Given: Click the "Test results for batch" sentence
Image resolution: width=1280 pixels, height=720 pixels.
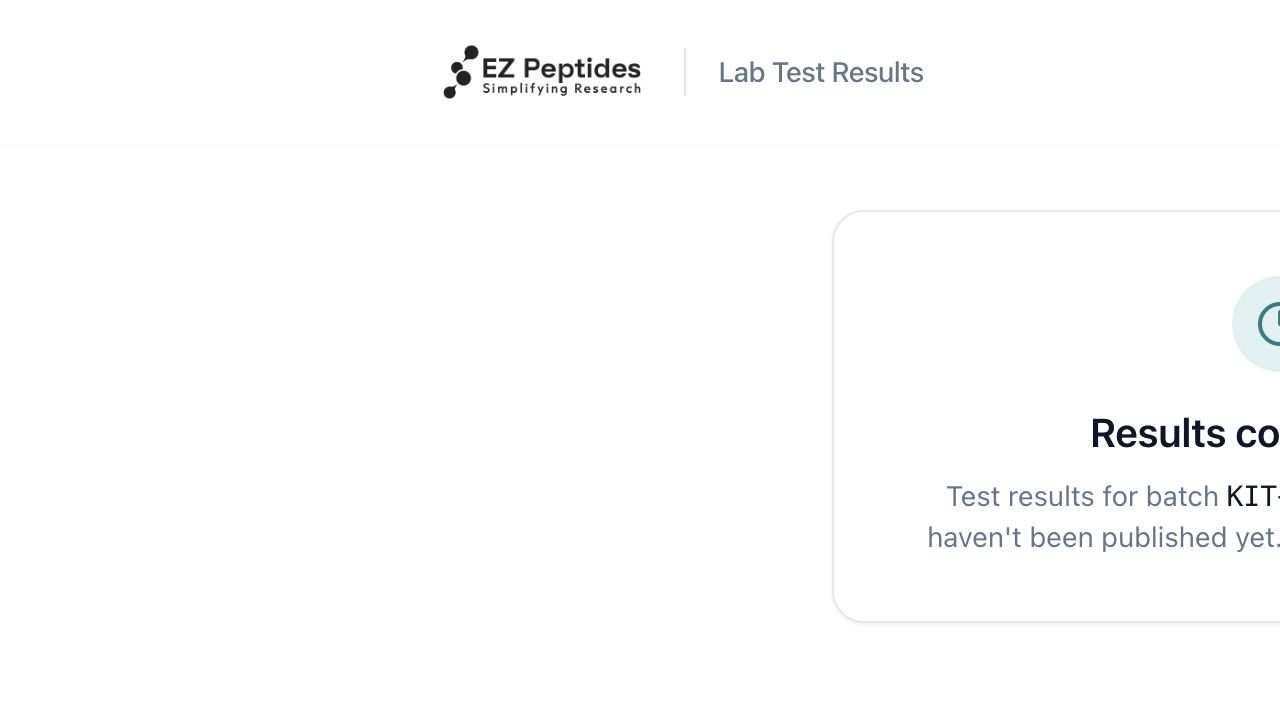Looking at the screenshot, I should [1082, 496].
